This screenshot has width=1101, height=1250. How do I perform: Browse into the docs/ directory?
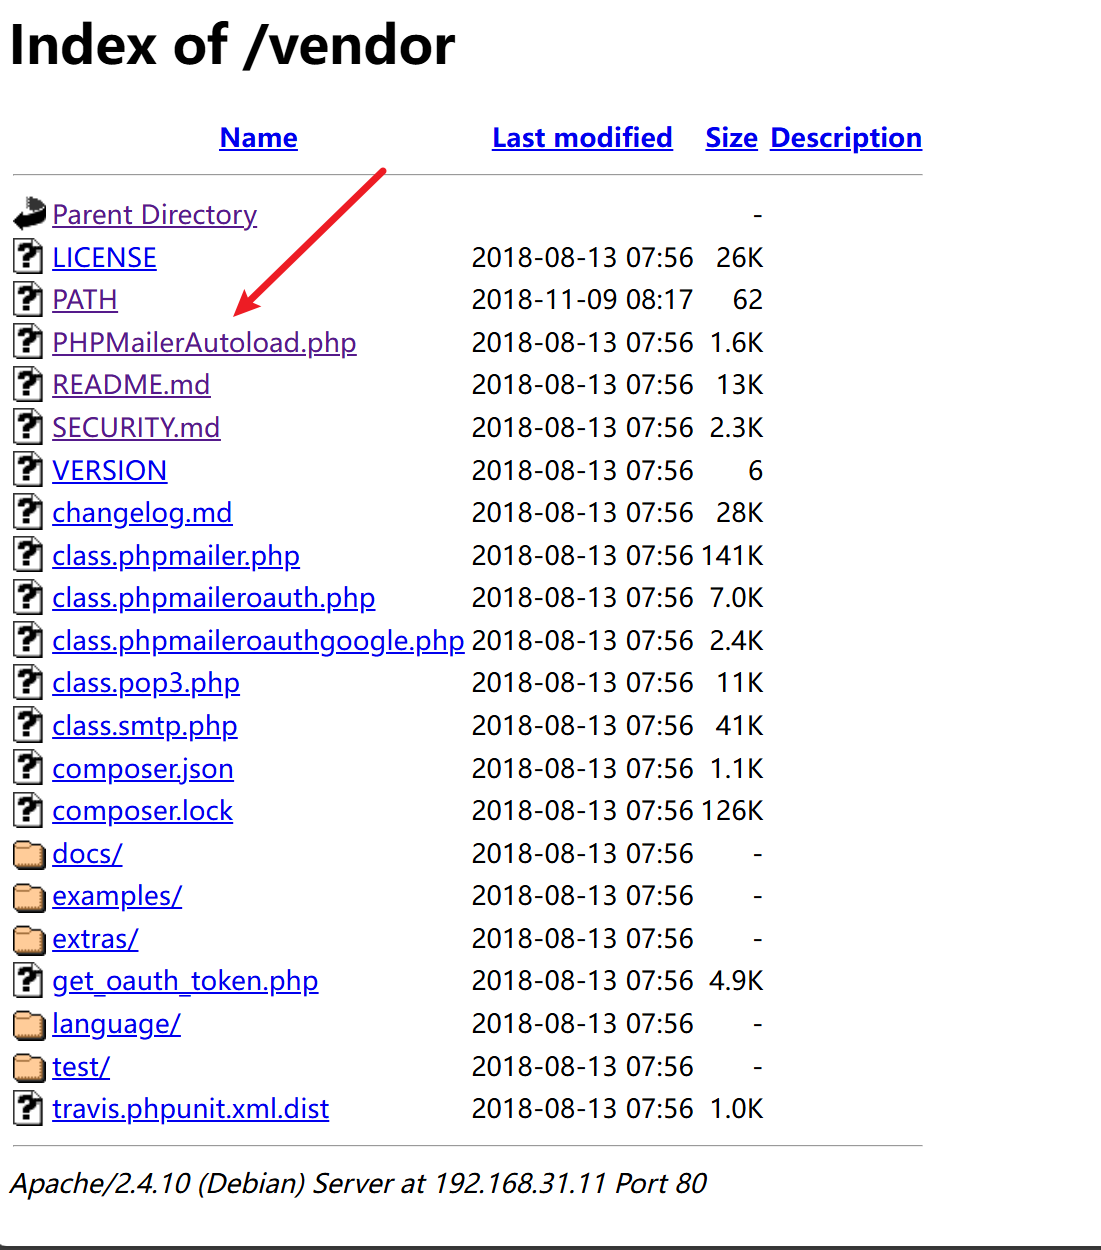(x=87, y=853)
